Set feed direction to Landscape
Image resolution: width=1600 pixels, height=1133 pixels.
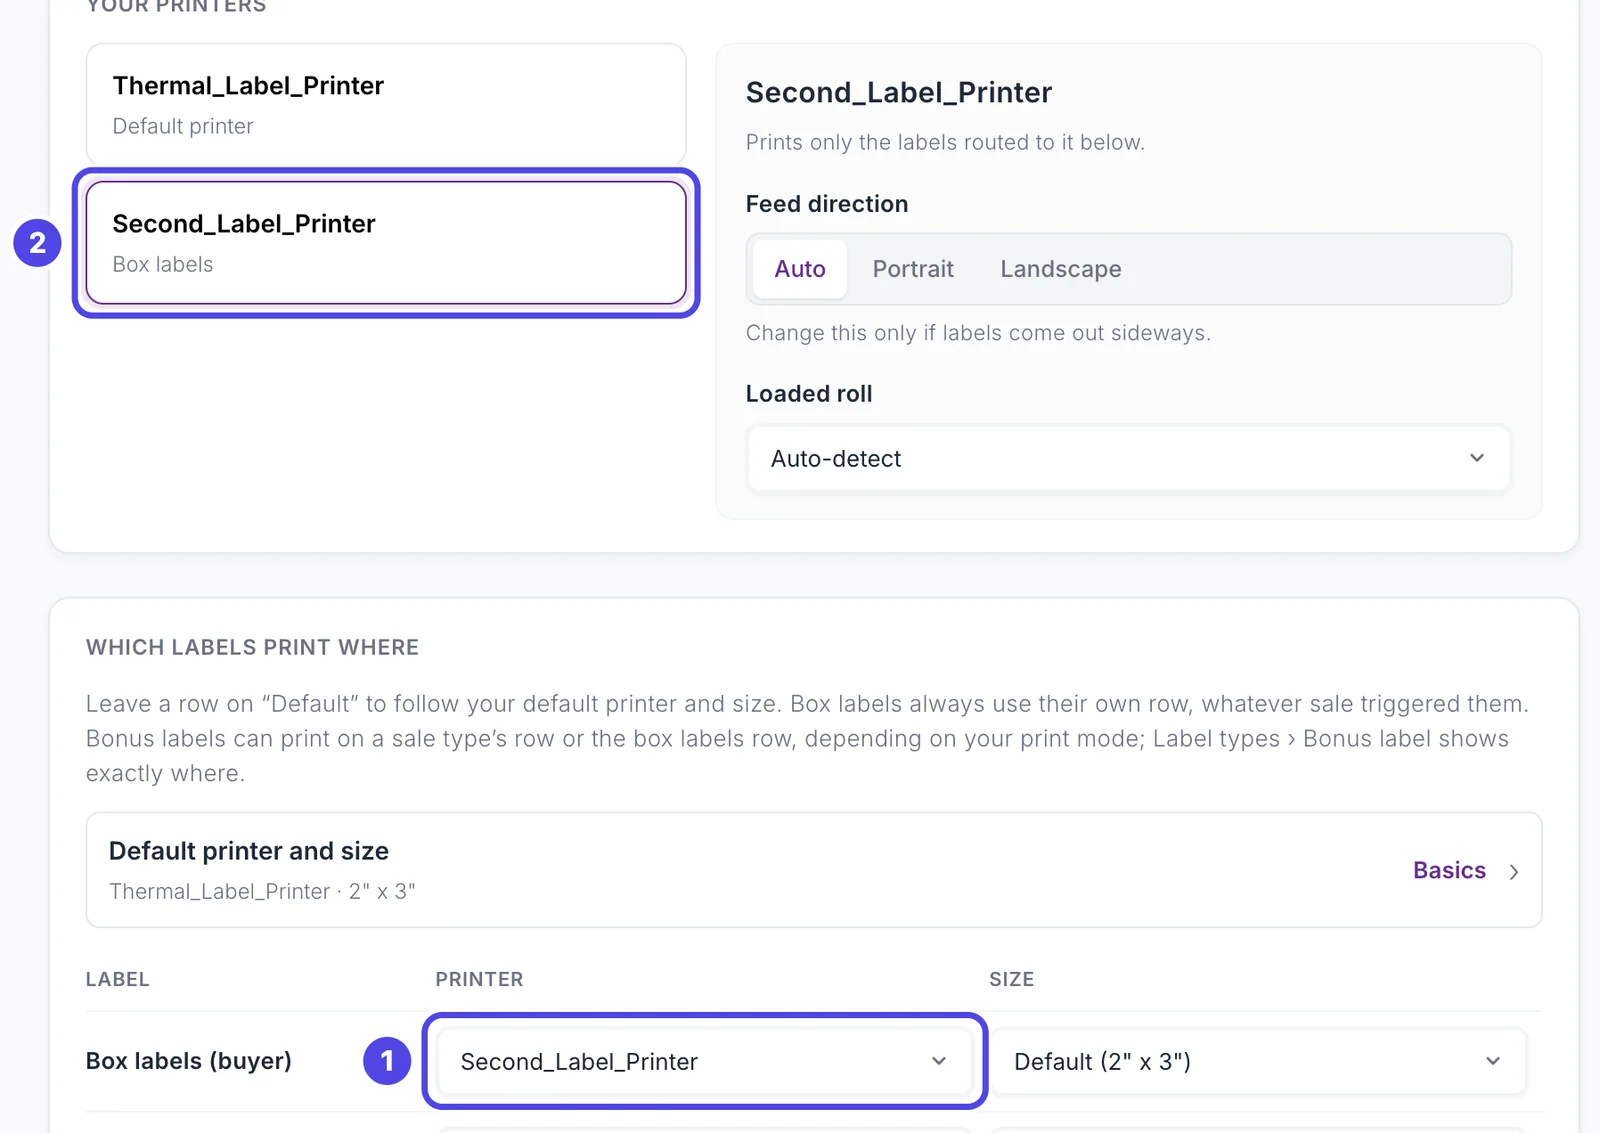(x=1061, y=269)
